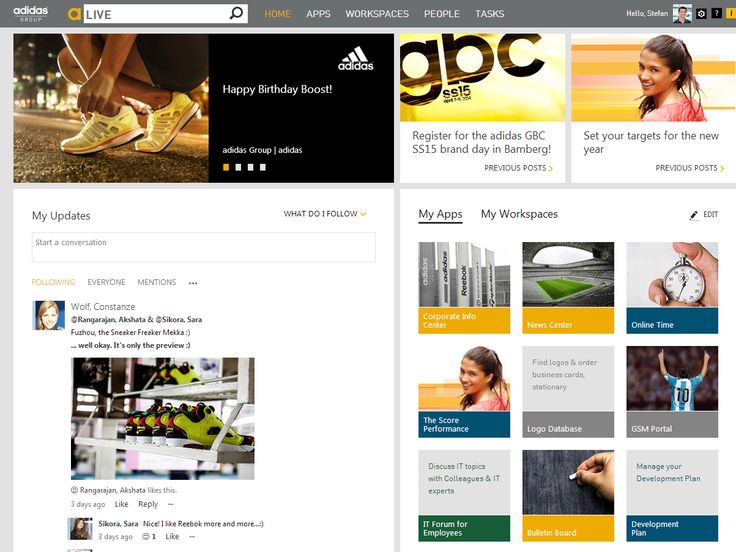Reply to Constanze Wolf's post
This screenshot has height=552, width=736.
(x=148, y=504)
